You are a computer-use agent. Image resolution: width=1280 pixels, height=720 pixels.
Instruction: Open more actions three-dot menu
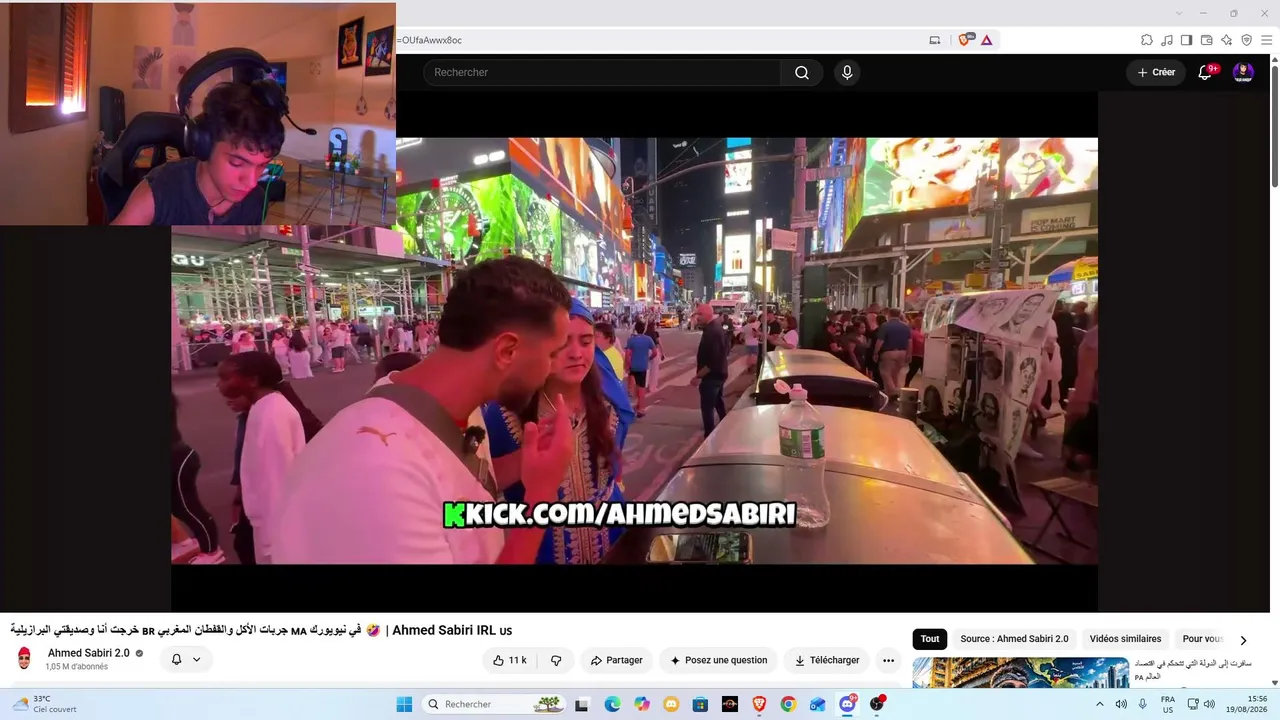coord(888,660)
